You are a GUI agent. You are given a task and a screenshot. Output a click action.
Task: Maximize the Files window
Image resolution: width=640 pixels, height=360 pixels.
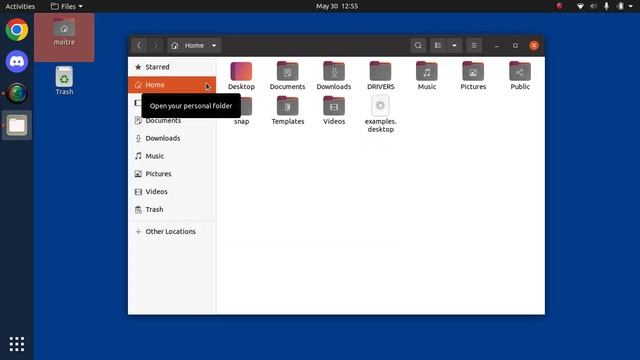coord(515,46)
